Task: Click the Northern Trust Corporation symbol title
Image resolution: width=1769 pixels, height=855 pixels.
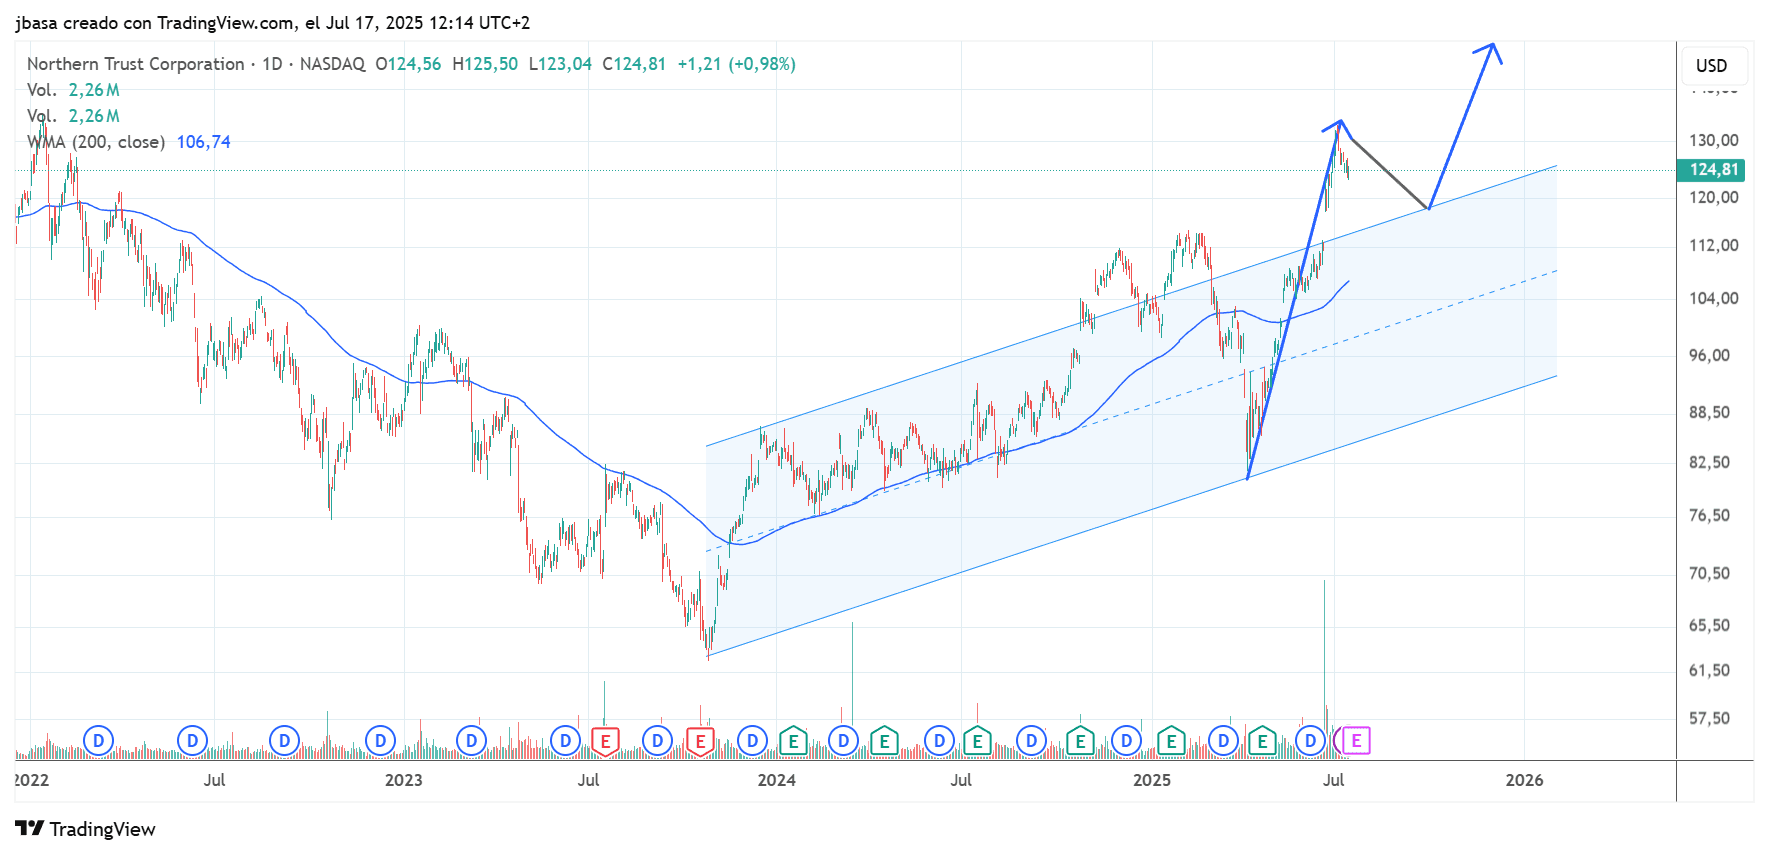Action: click(x=135, y=64)
